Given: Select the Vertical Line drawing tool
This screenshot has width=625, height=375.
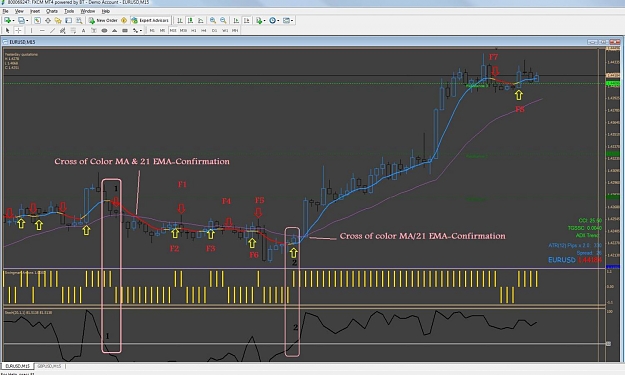Looking at the screenshot, I should [31, 30].
